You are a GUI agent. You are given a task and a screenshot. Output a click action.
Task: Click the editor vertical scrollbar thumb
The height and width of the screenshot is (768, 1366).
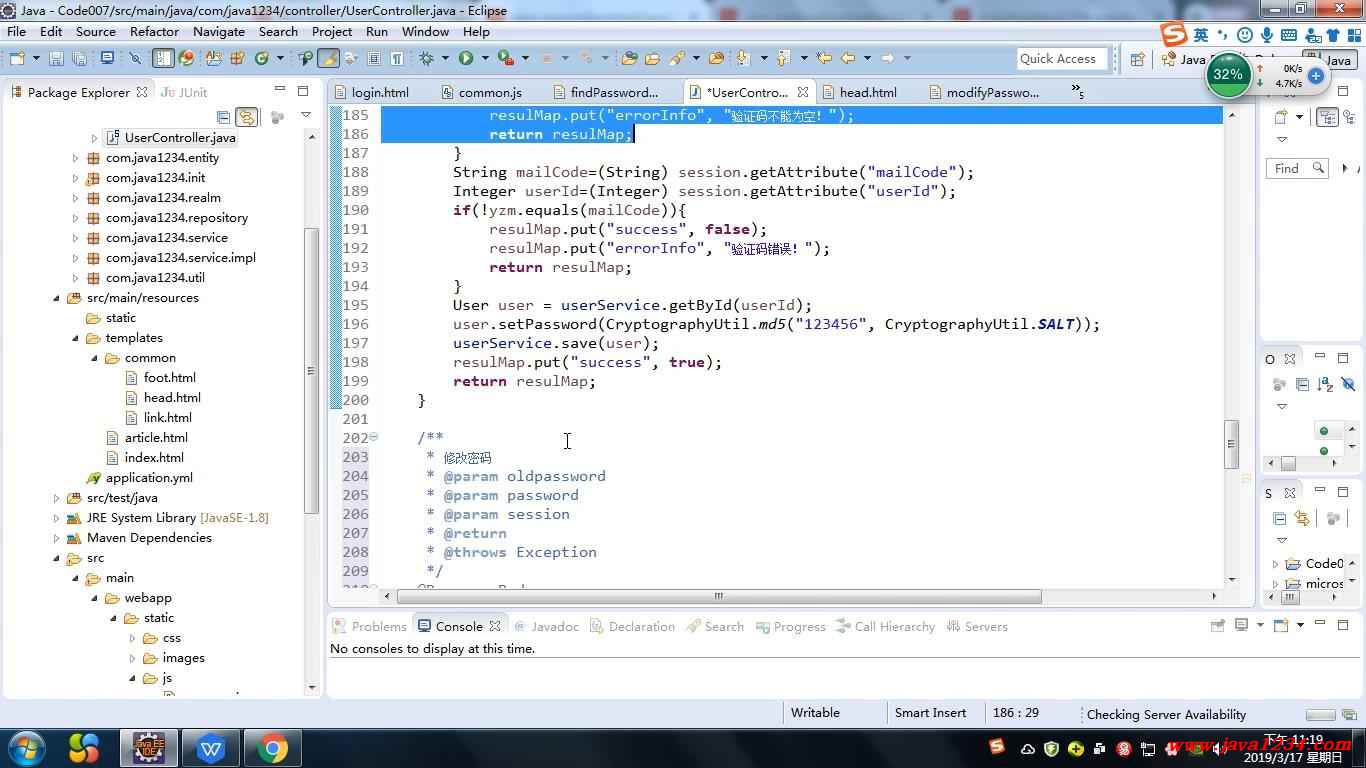coord(1231,444)
